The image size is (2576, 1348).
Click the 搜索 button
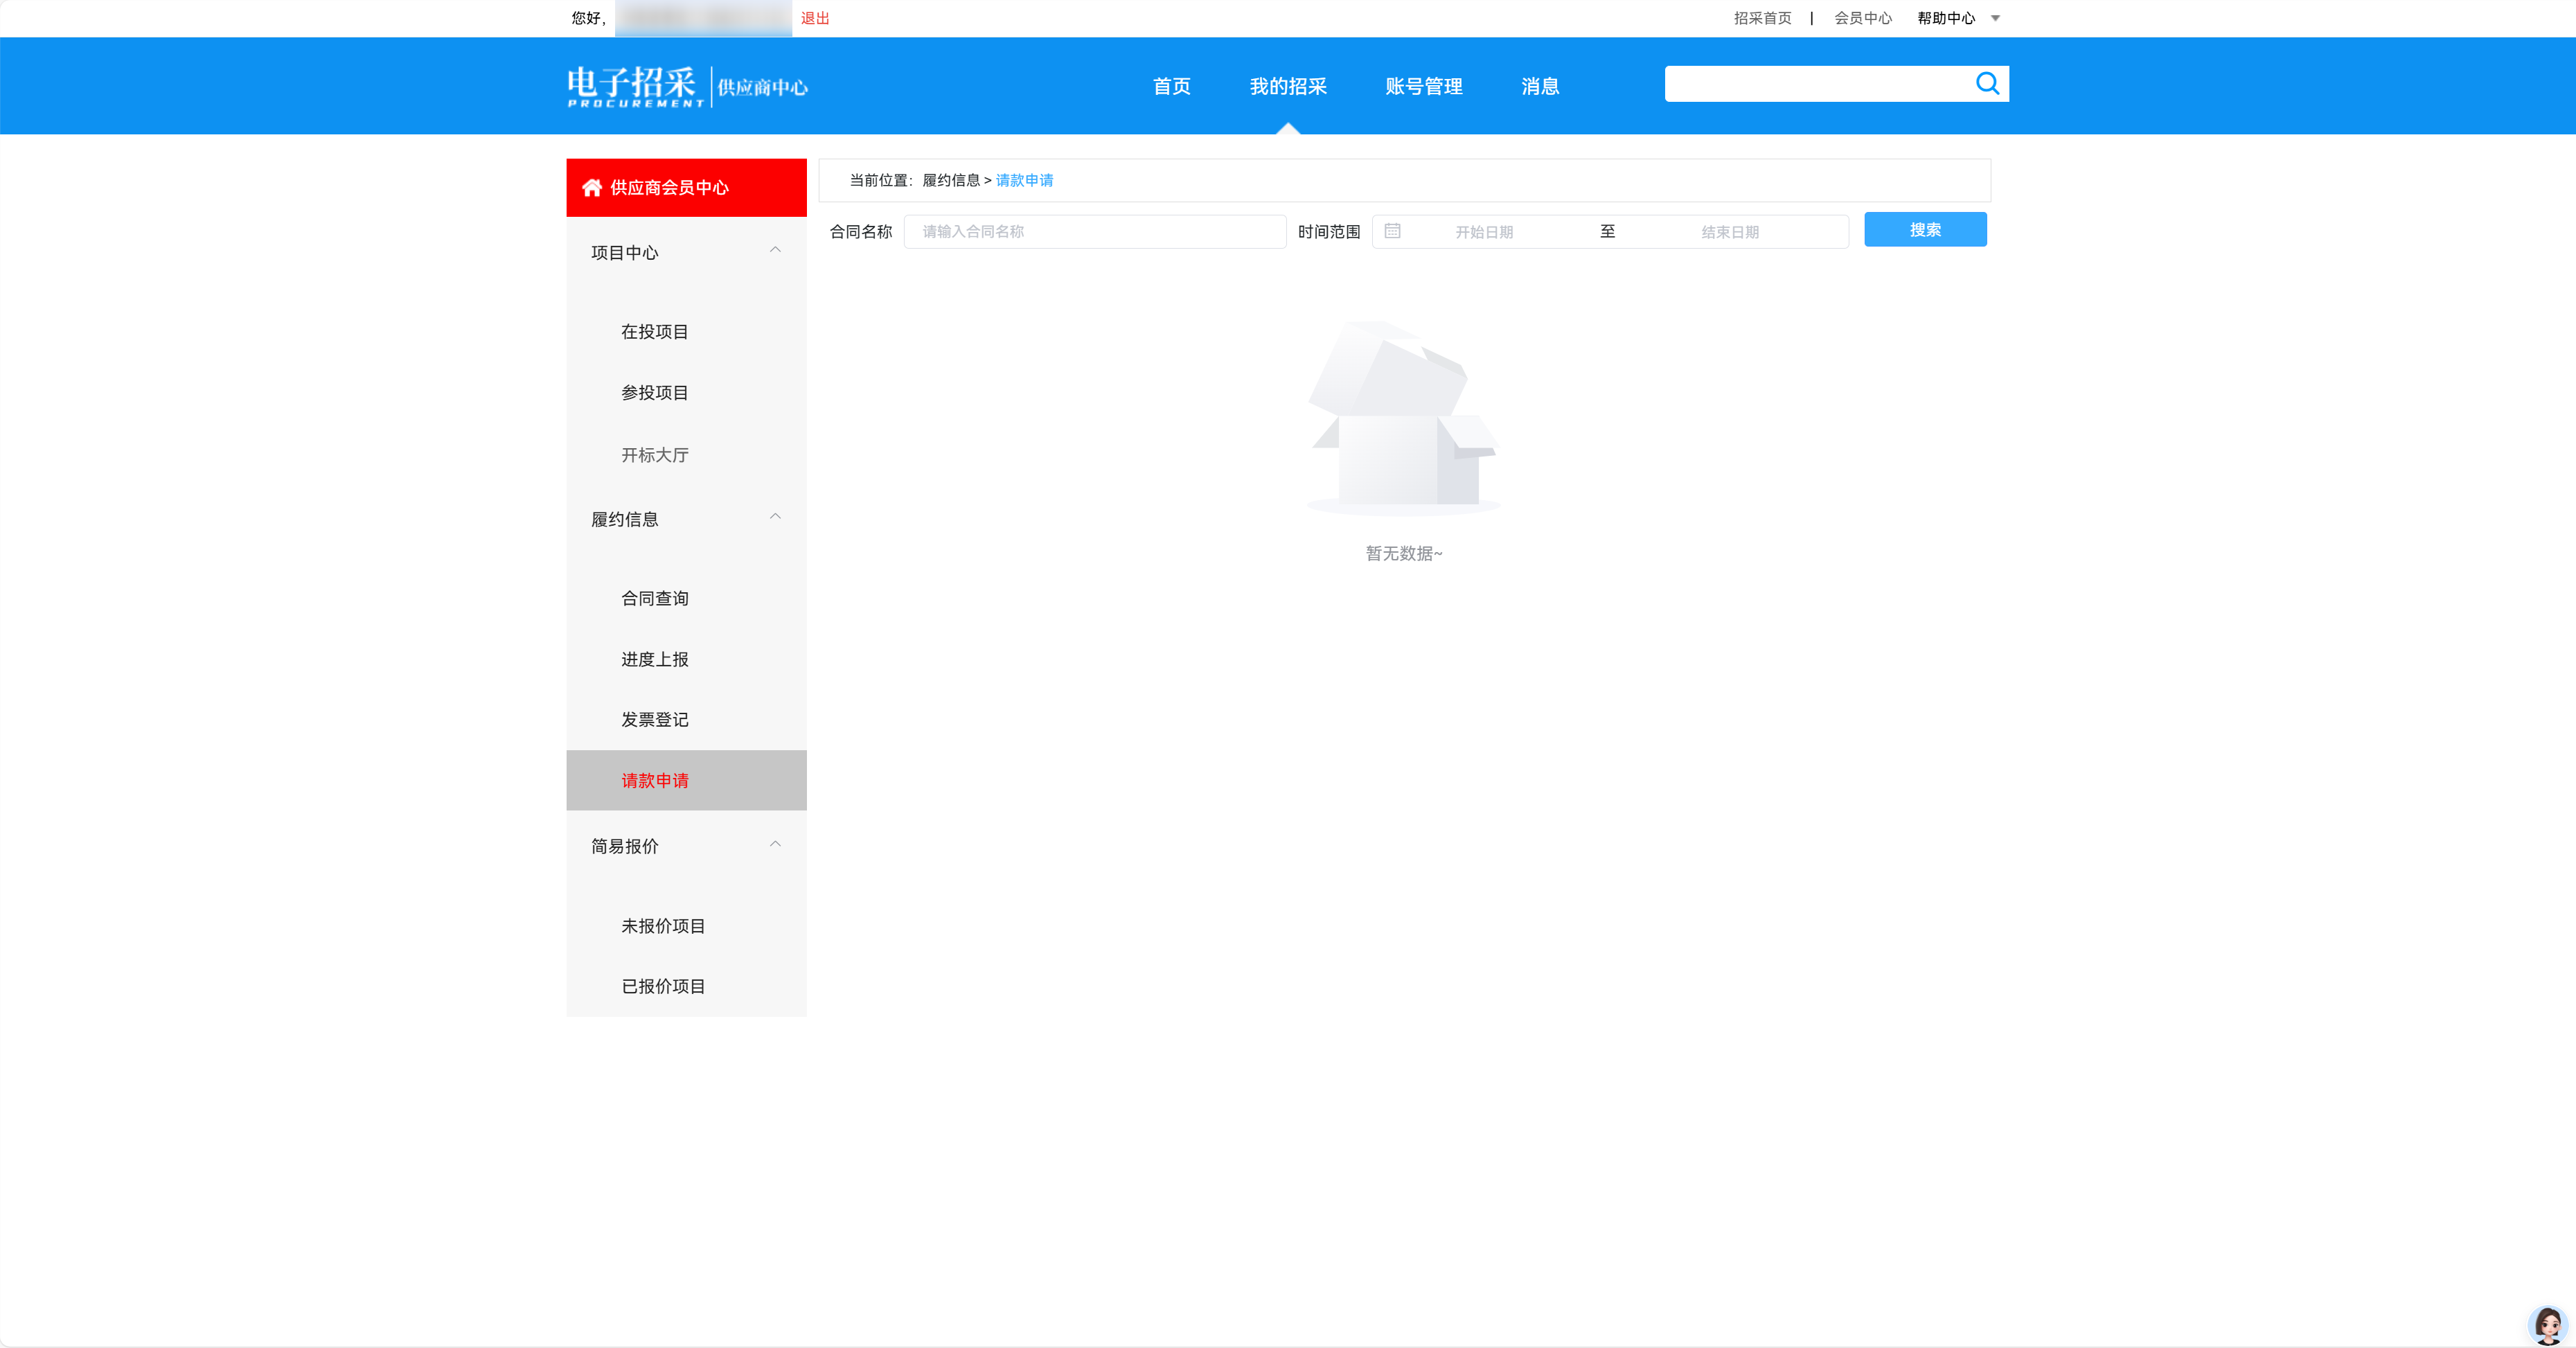1925,230
